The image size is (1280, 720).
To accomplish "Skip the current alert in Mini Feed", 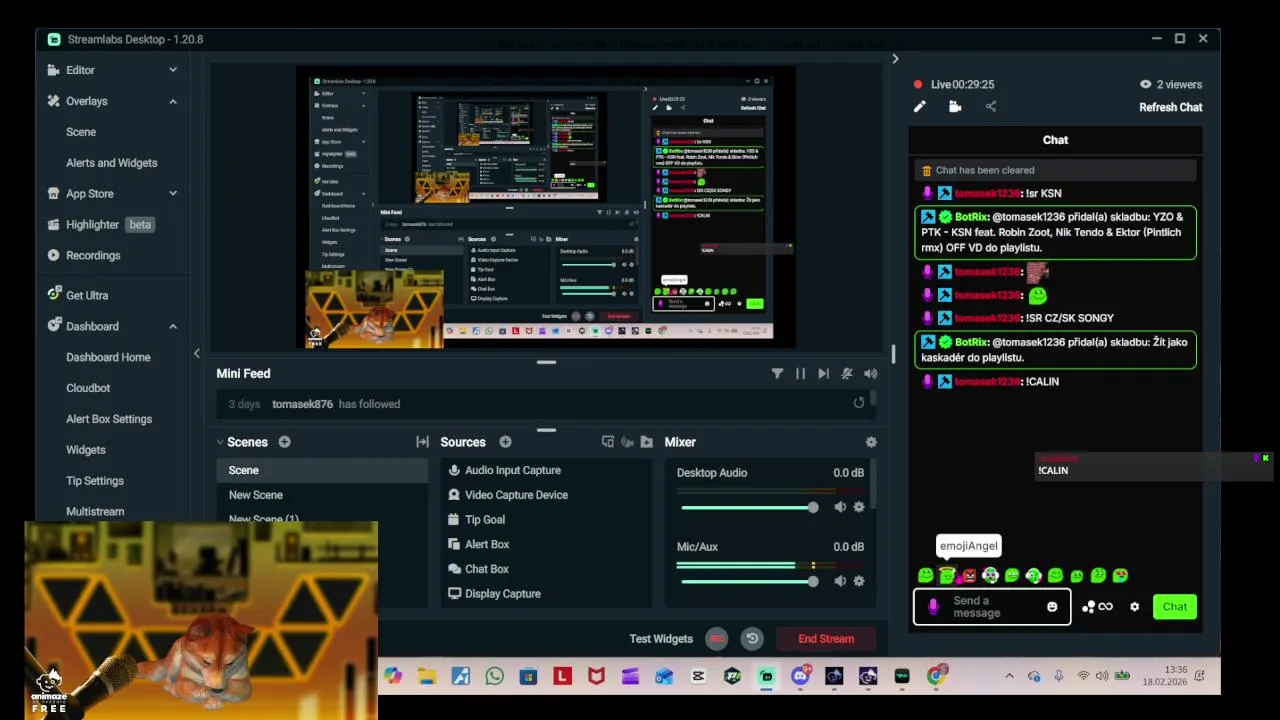I will (823, 373).
